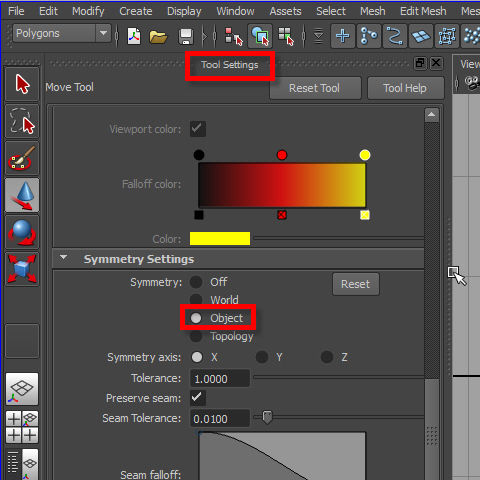Switch to four-view layout icon
480x480 pixels.
pyautogui.click(x=22, y=427)
